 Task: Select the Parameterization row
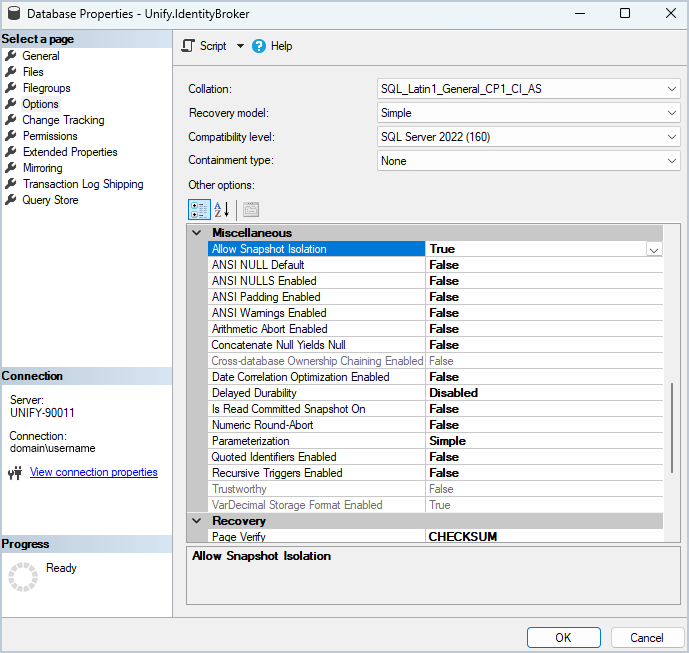(x=435, y=441)
